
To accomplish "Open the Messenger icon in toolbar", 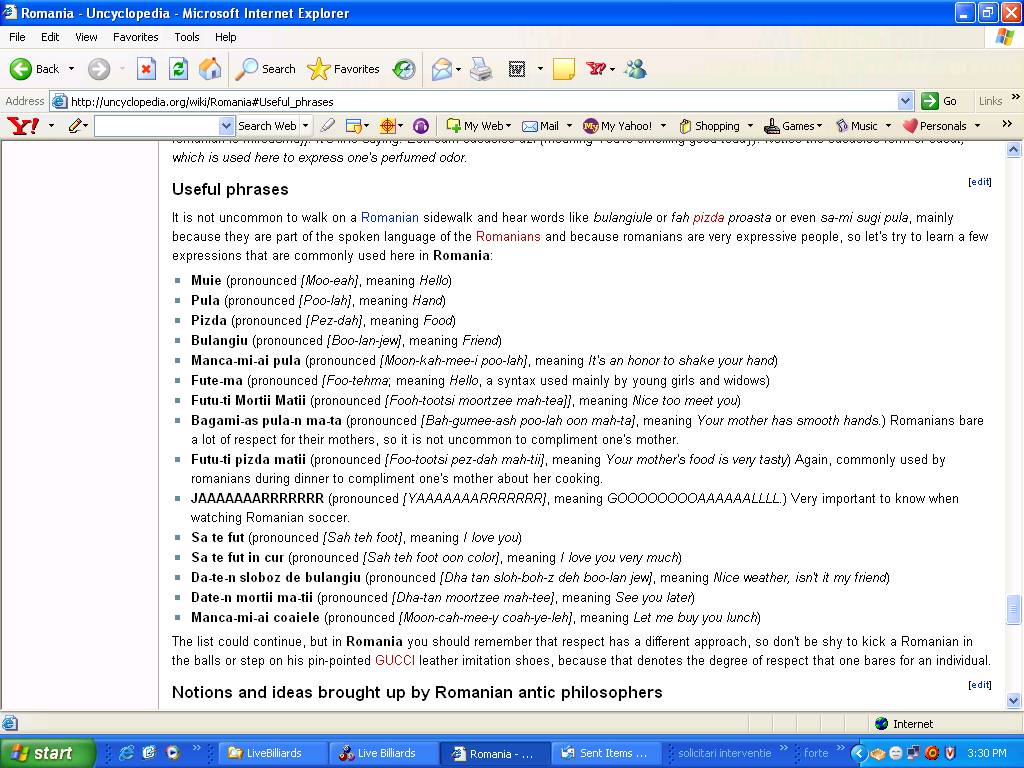I will (635, 69).
